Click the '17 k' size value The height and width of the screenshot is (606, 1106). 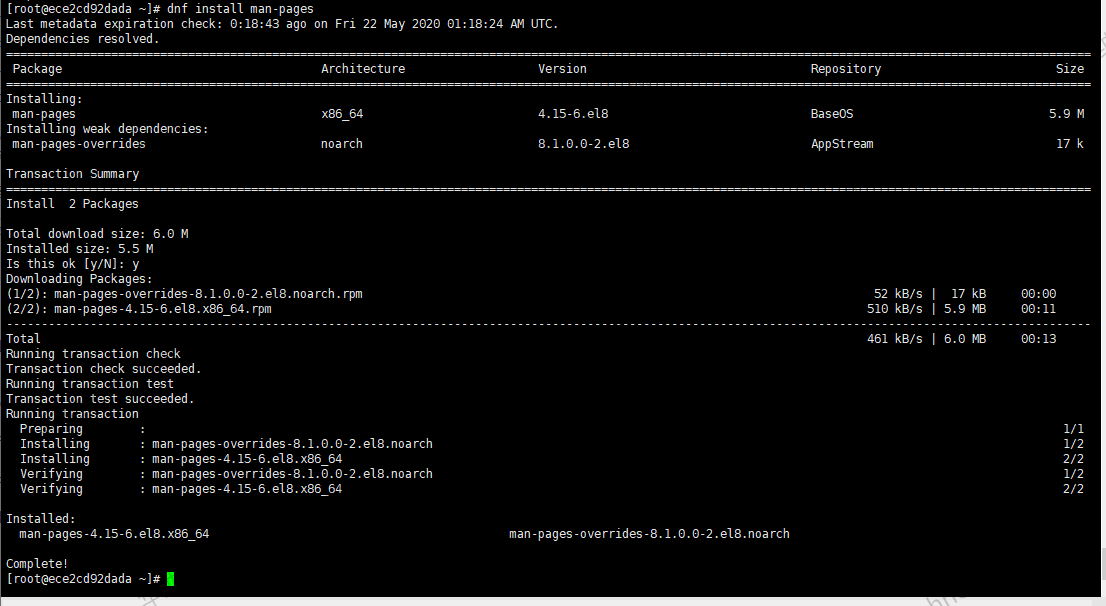pos(1070,144)
